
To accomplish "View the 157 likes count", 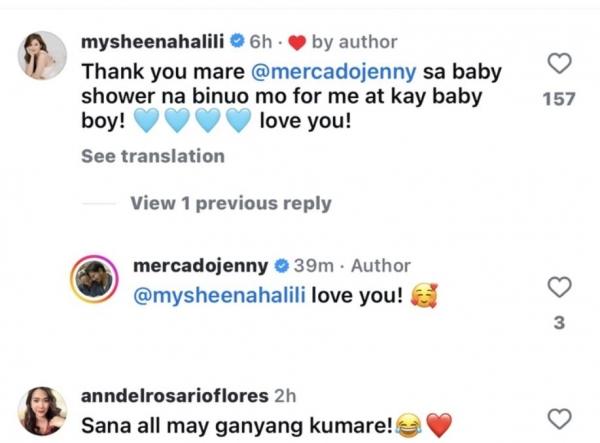I will coord(559,99).
